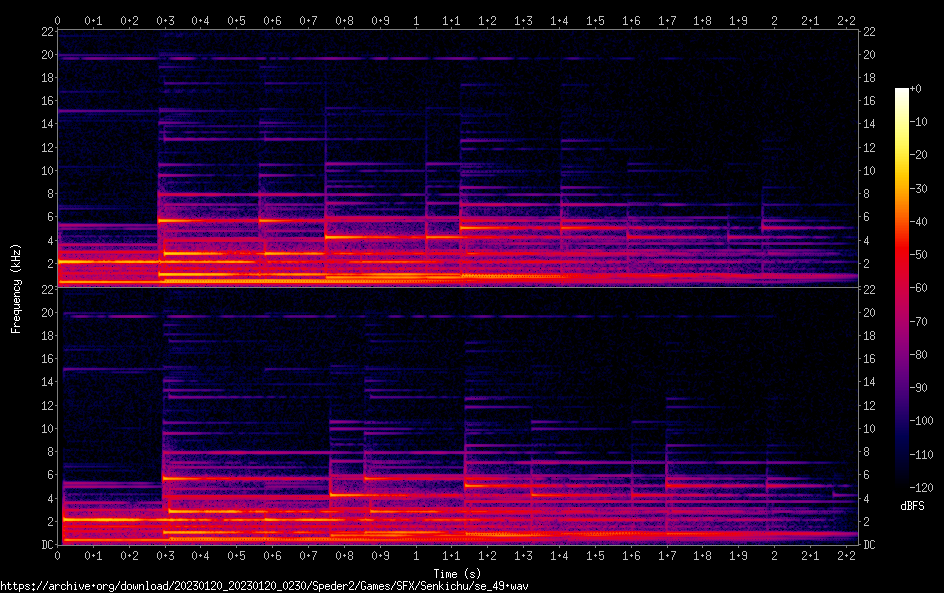Click the 1.7 tick on the bottom time axis

(x=666, y=555)
